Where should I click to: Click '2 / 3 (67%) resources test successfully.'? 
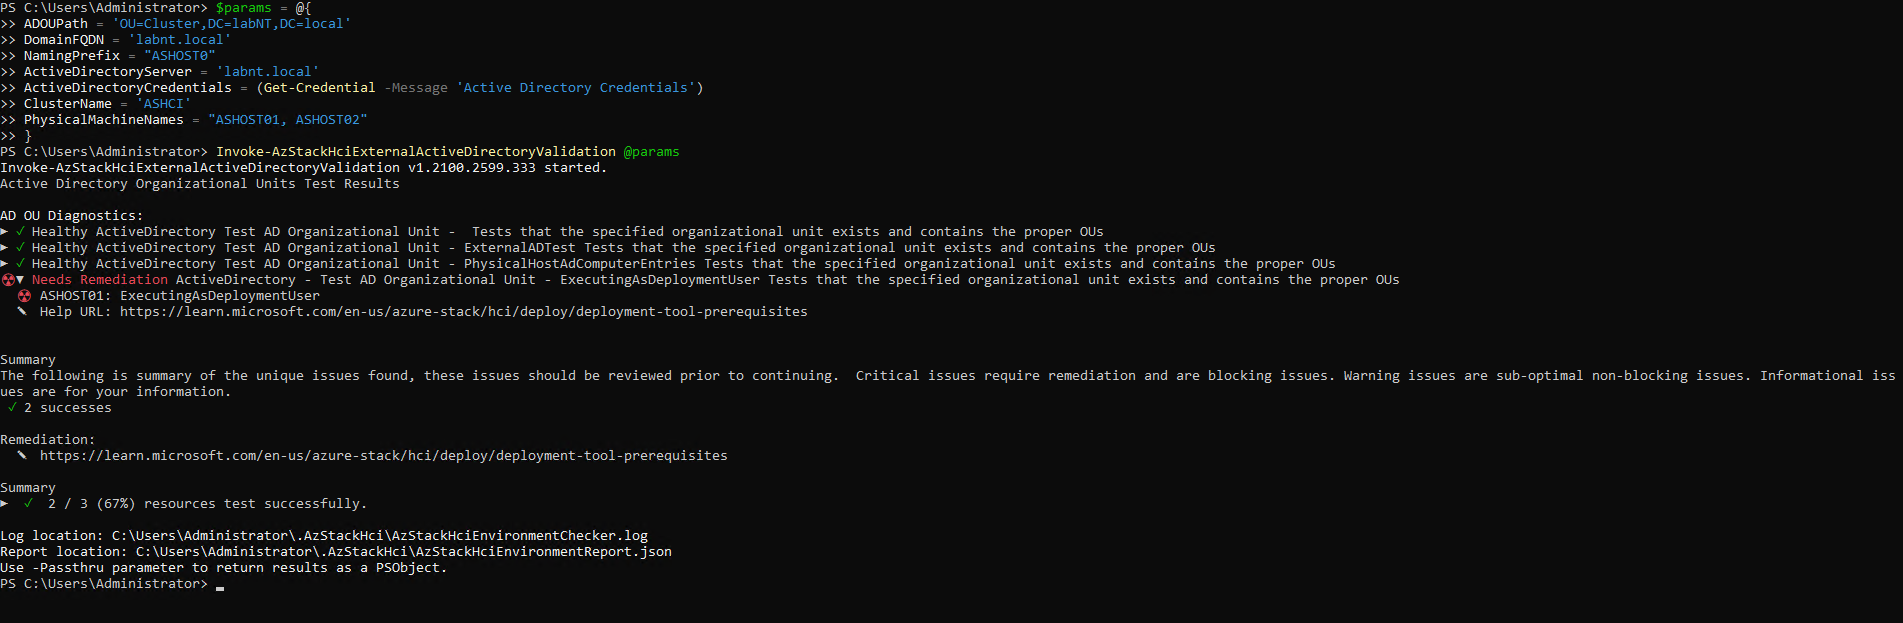coord(208,503)
